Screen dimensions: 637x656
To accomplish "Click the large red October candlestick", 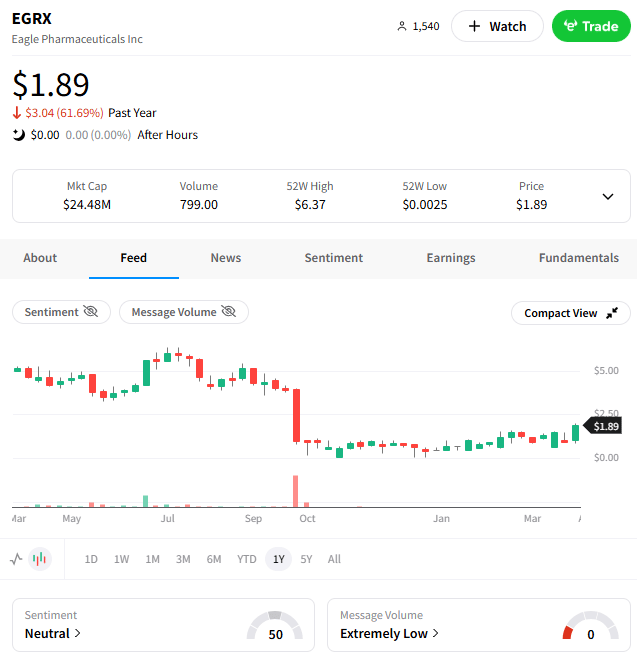I will (296, 415).
